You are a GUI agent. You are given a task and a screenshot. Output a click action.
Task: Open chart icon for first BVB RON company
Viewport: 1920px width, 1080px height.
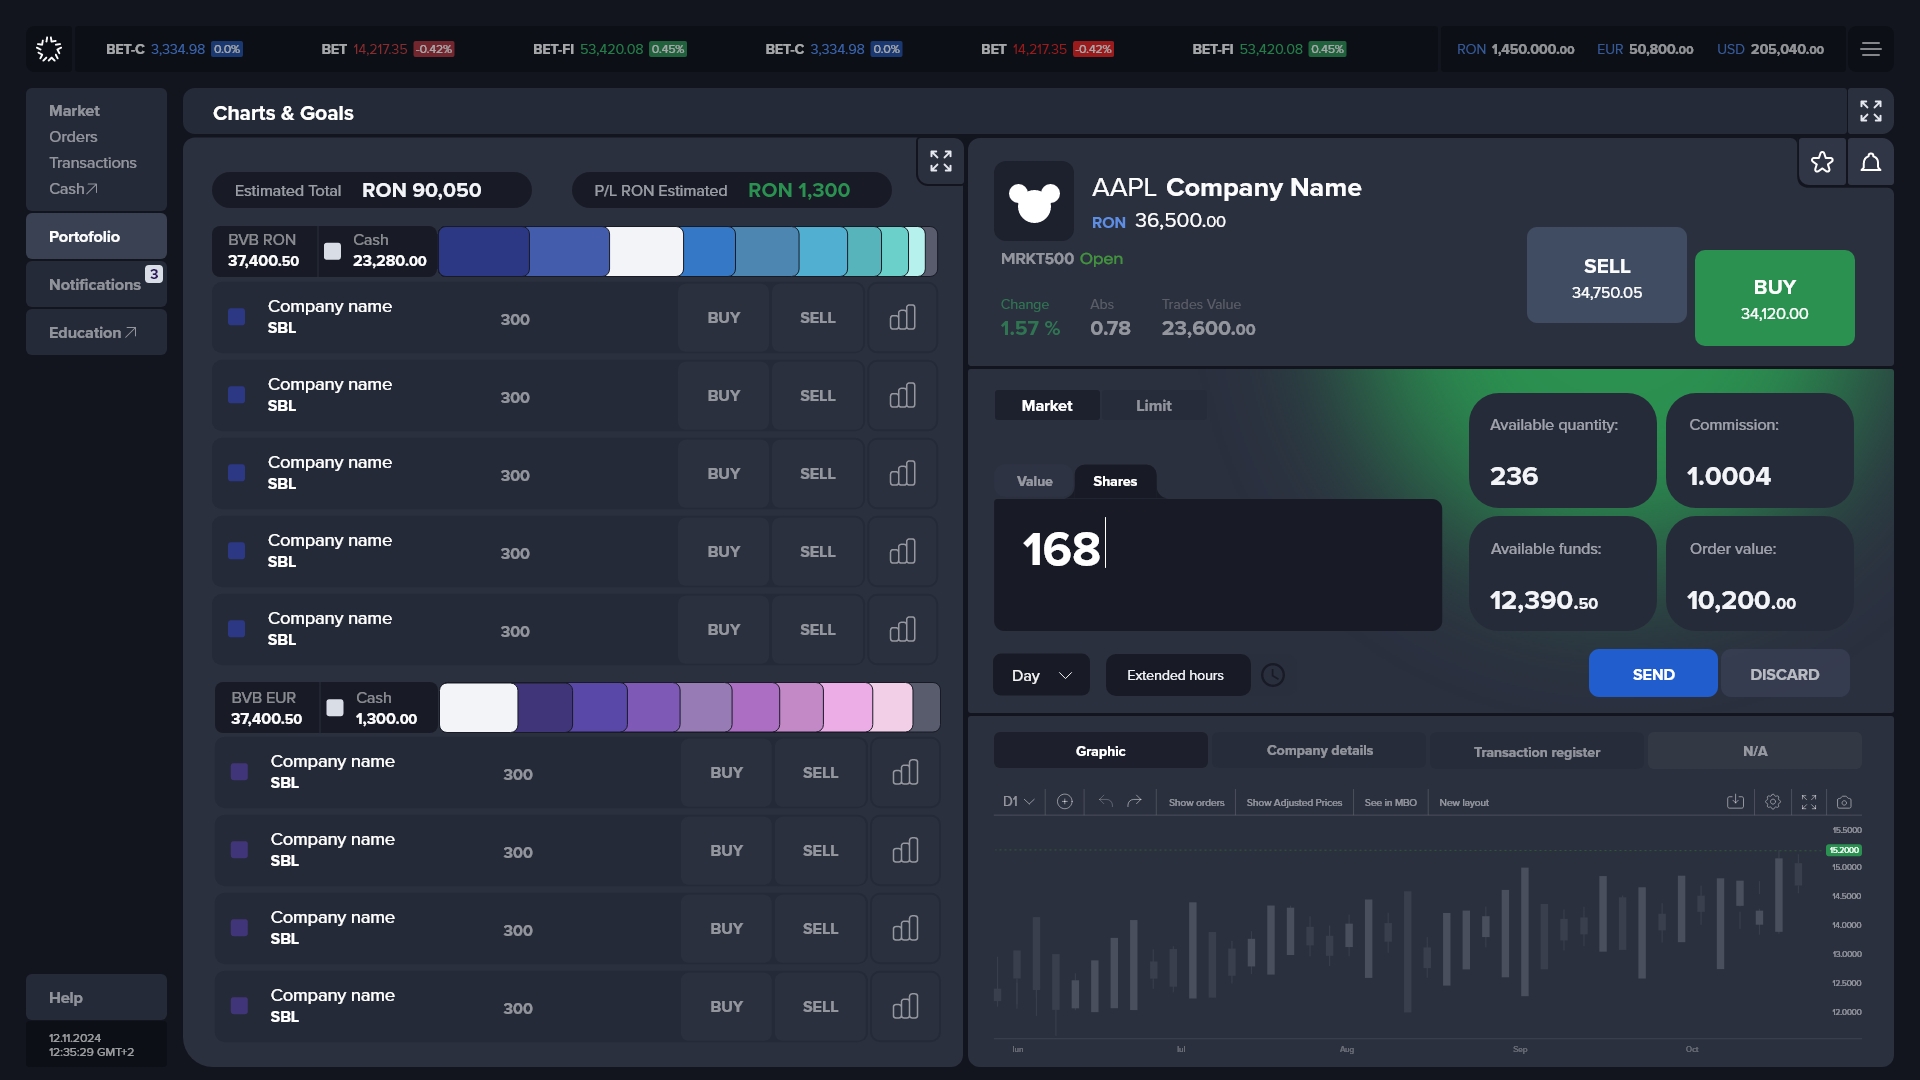click(x=902, y=318)
